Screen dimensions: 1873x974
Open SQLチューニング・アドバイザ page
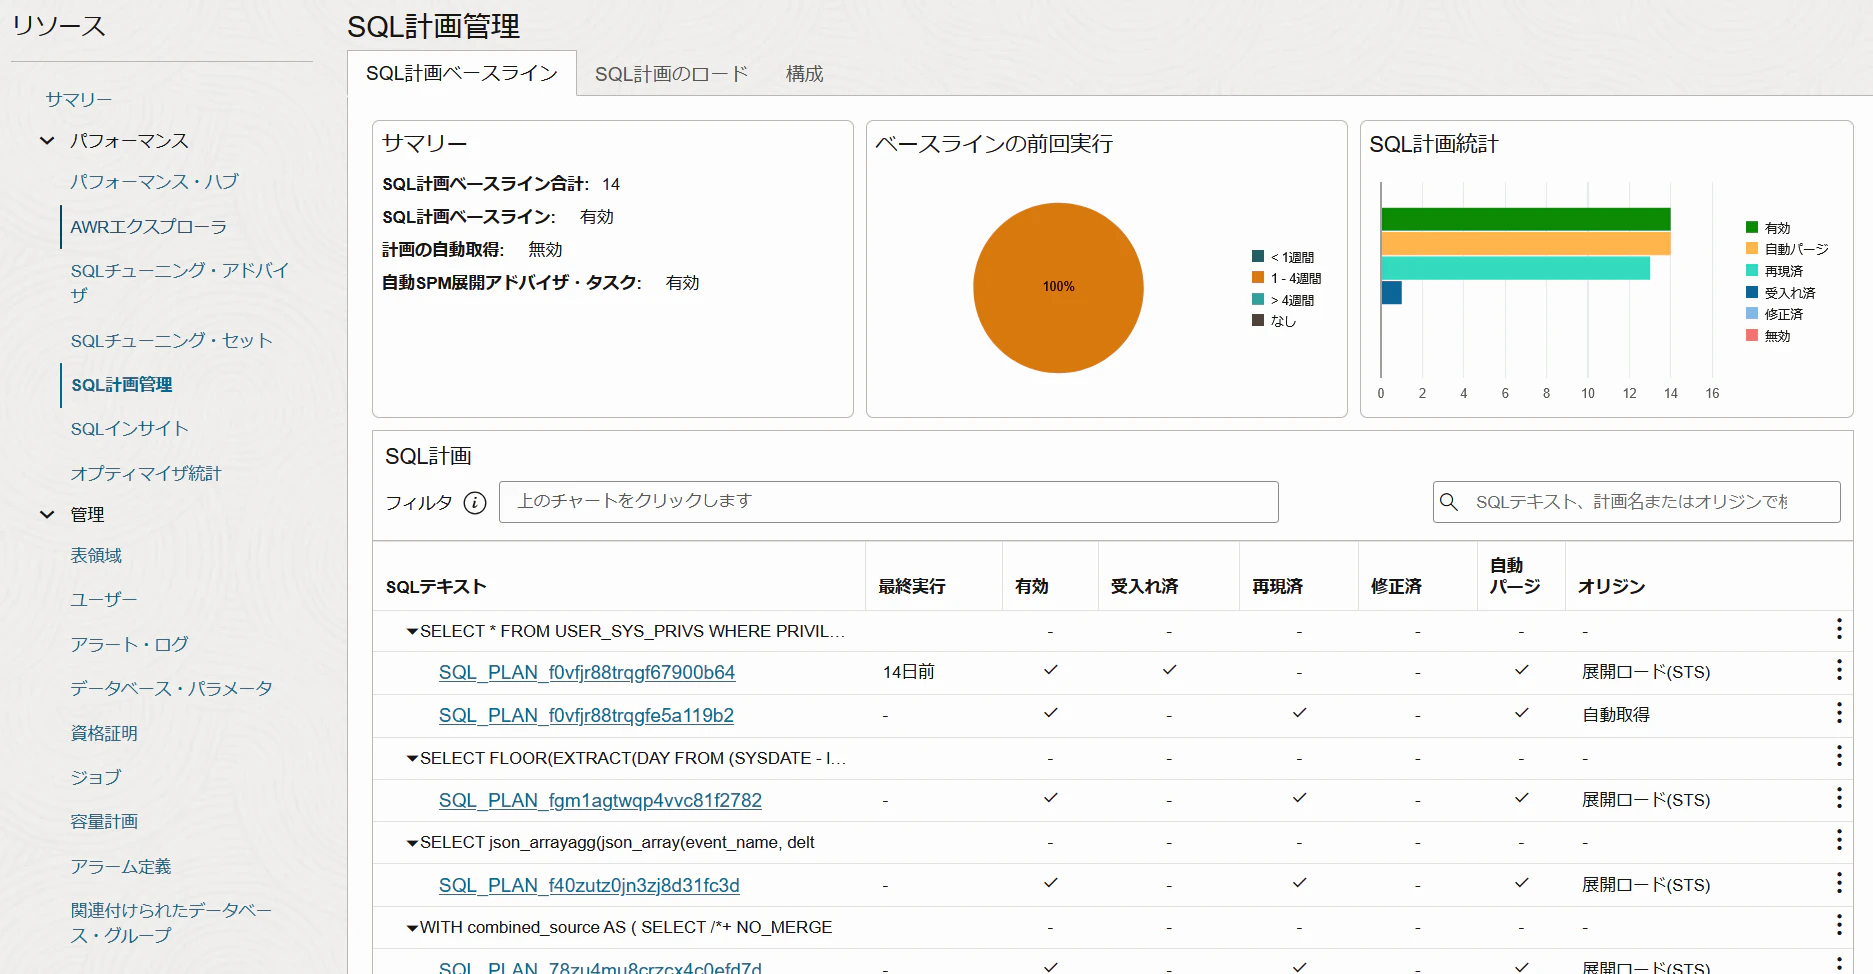pyautogui.click(x=180, y=282)
